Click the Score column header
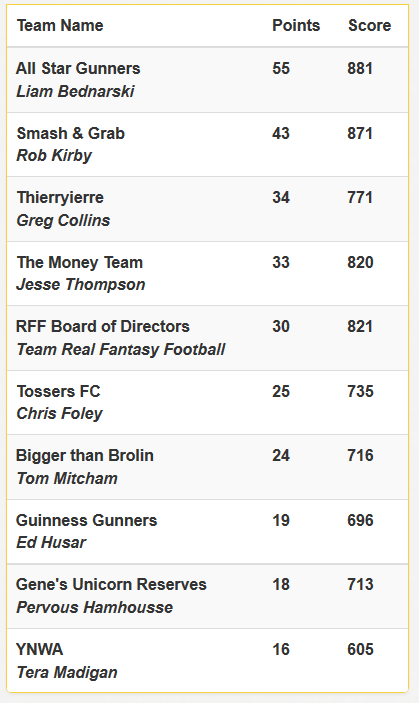419x703 pixels. tap(370, 26)
